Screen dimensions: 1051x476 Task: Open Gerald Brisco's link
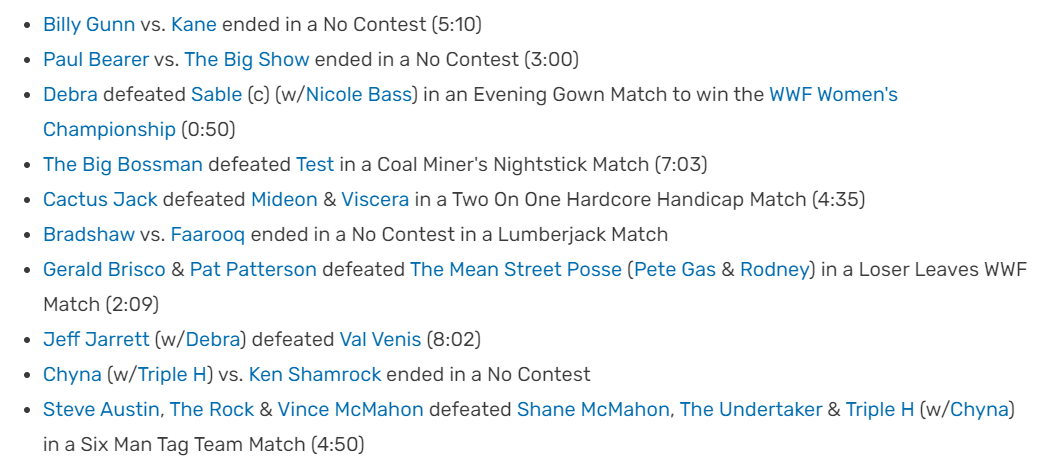[x=104, y=270]
